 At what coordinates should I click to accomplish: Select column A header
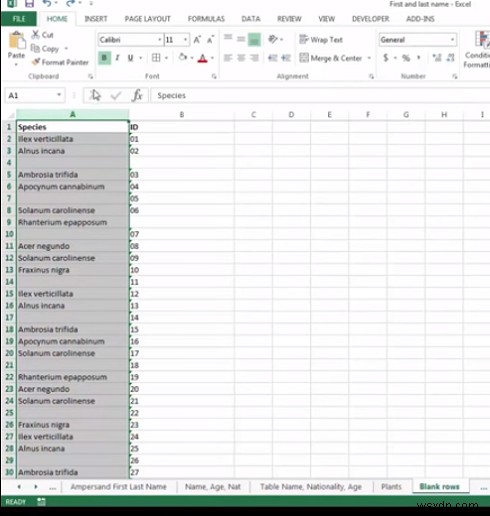[x=72, y=114]
